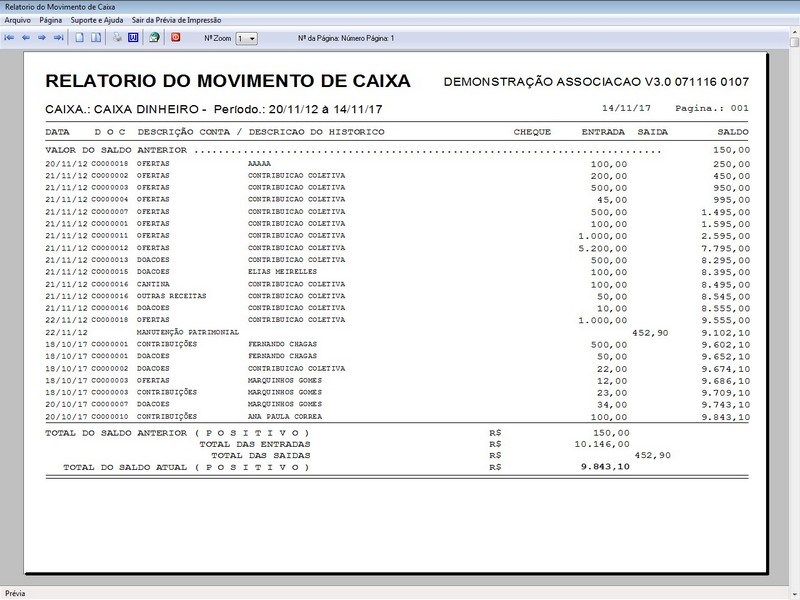Click Sair da Prévia de Impressão
The image size is (800, 600).
tap(177, 20)
